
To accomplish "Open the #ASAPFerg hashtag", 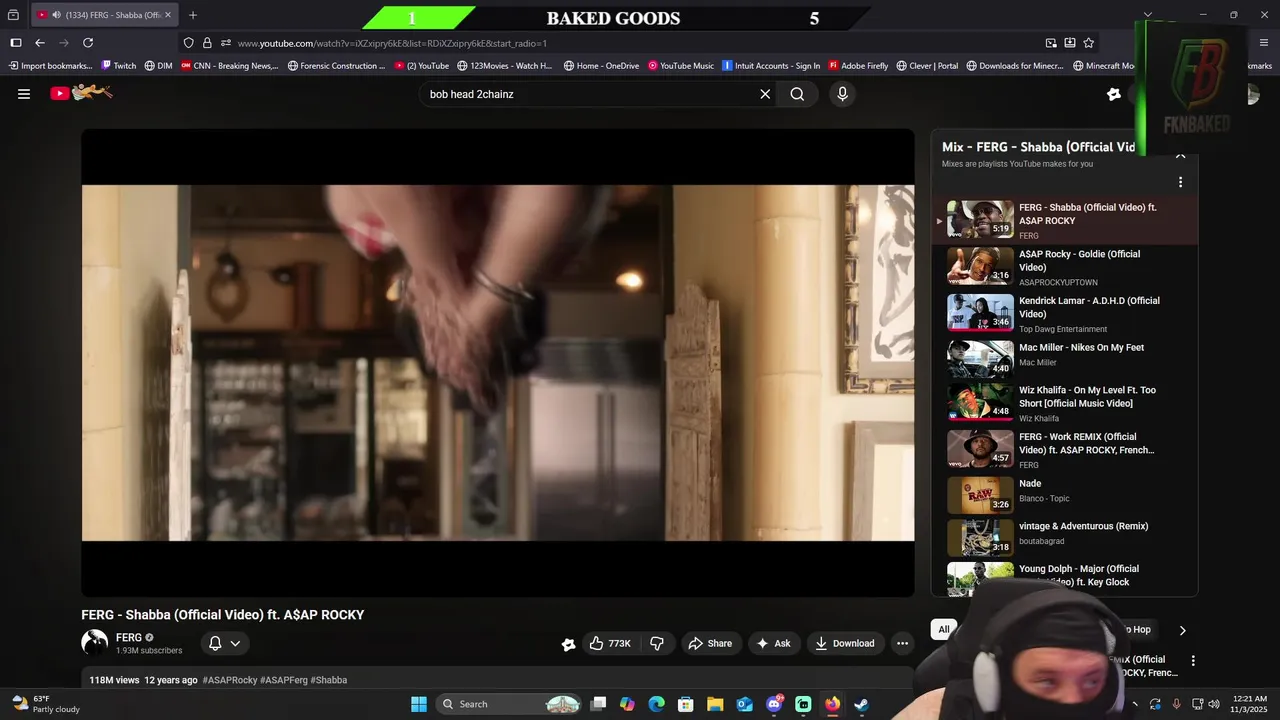I will 284,680.
